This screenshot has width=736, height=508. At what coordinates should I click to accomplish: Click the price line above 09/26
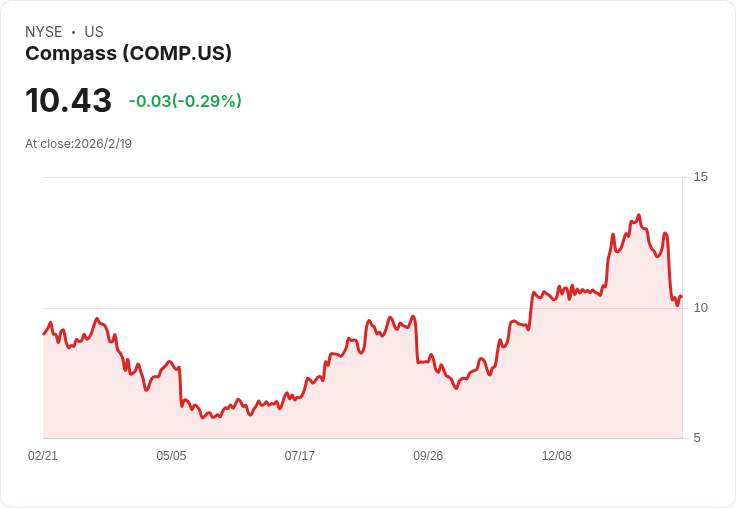[x=428, y=360]
